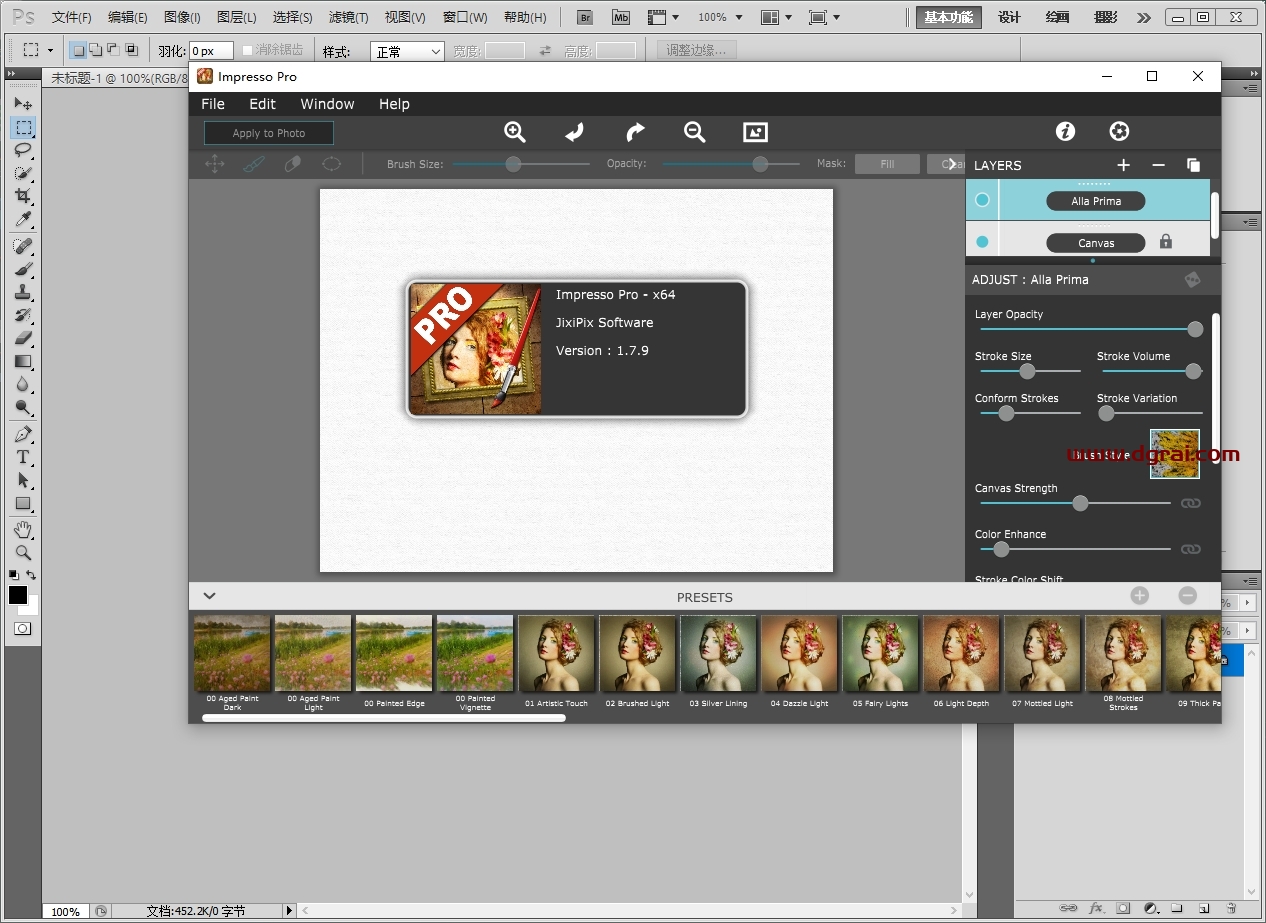The width and height of the screenshot is (1266, 923).
Task: Toggle link icon beside Color Enhance
Action: coord(1190,549)
